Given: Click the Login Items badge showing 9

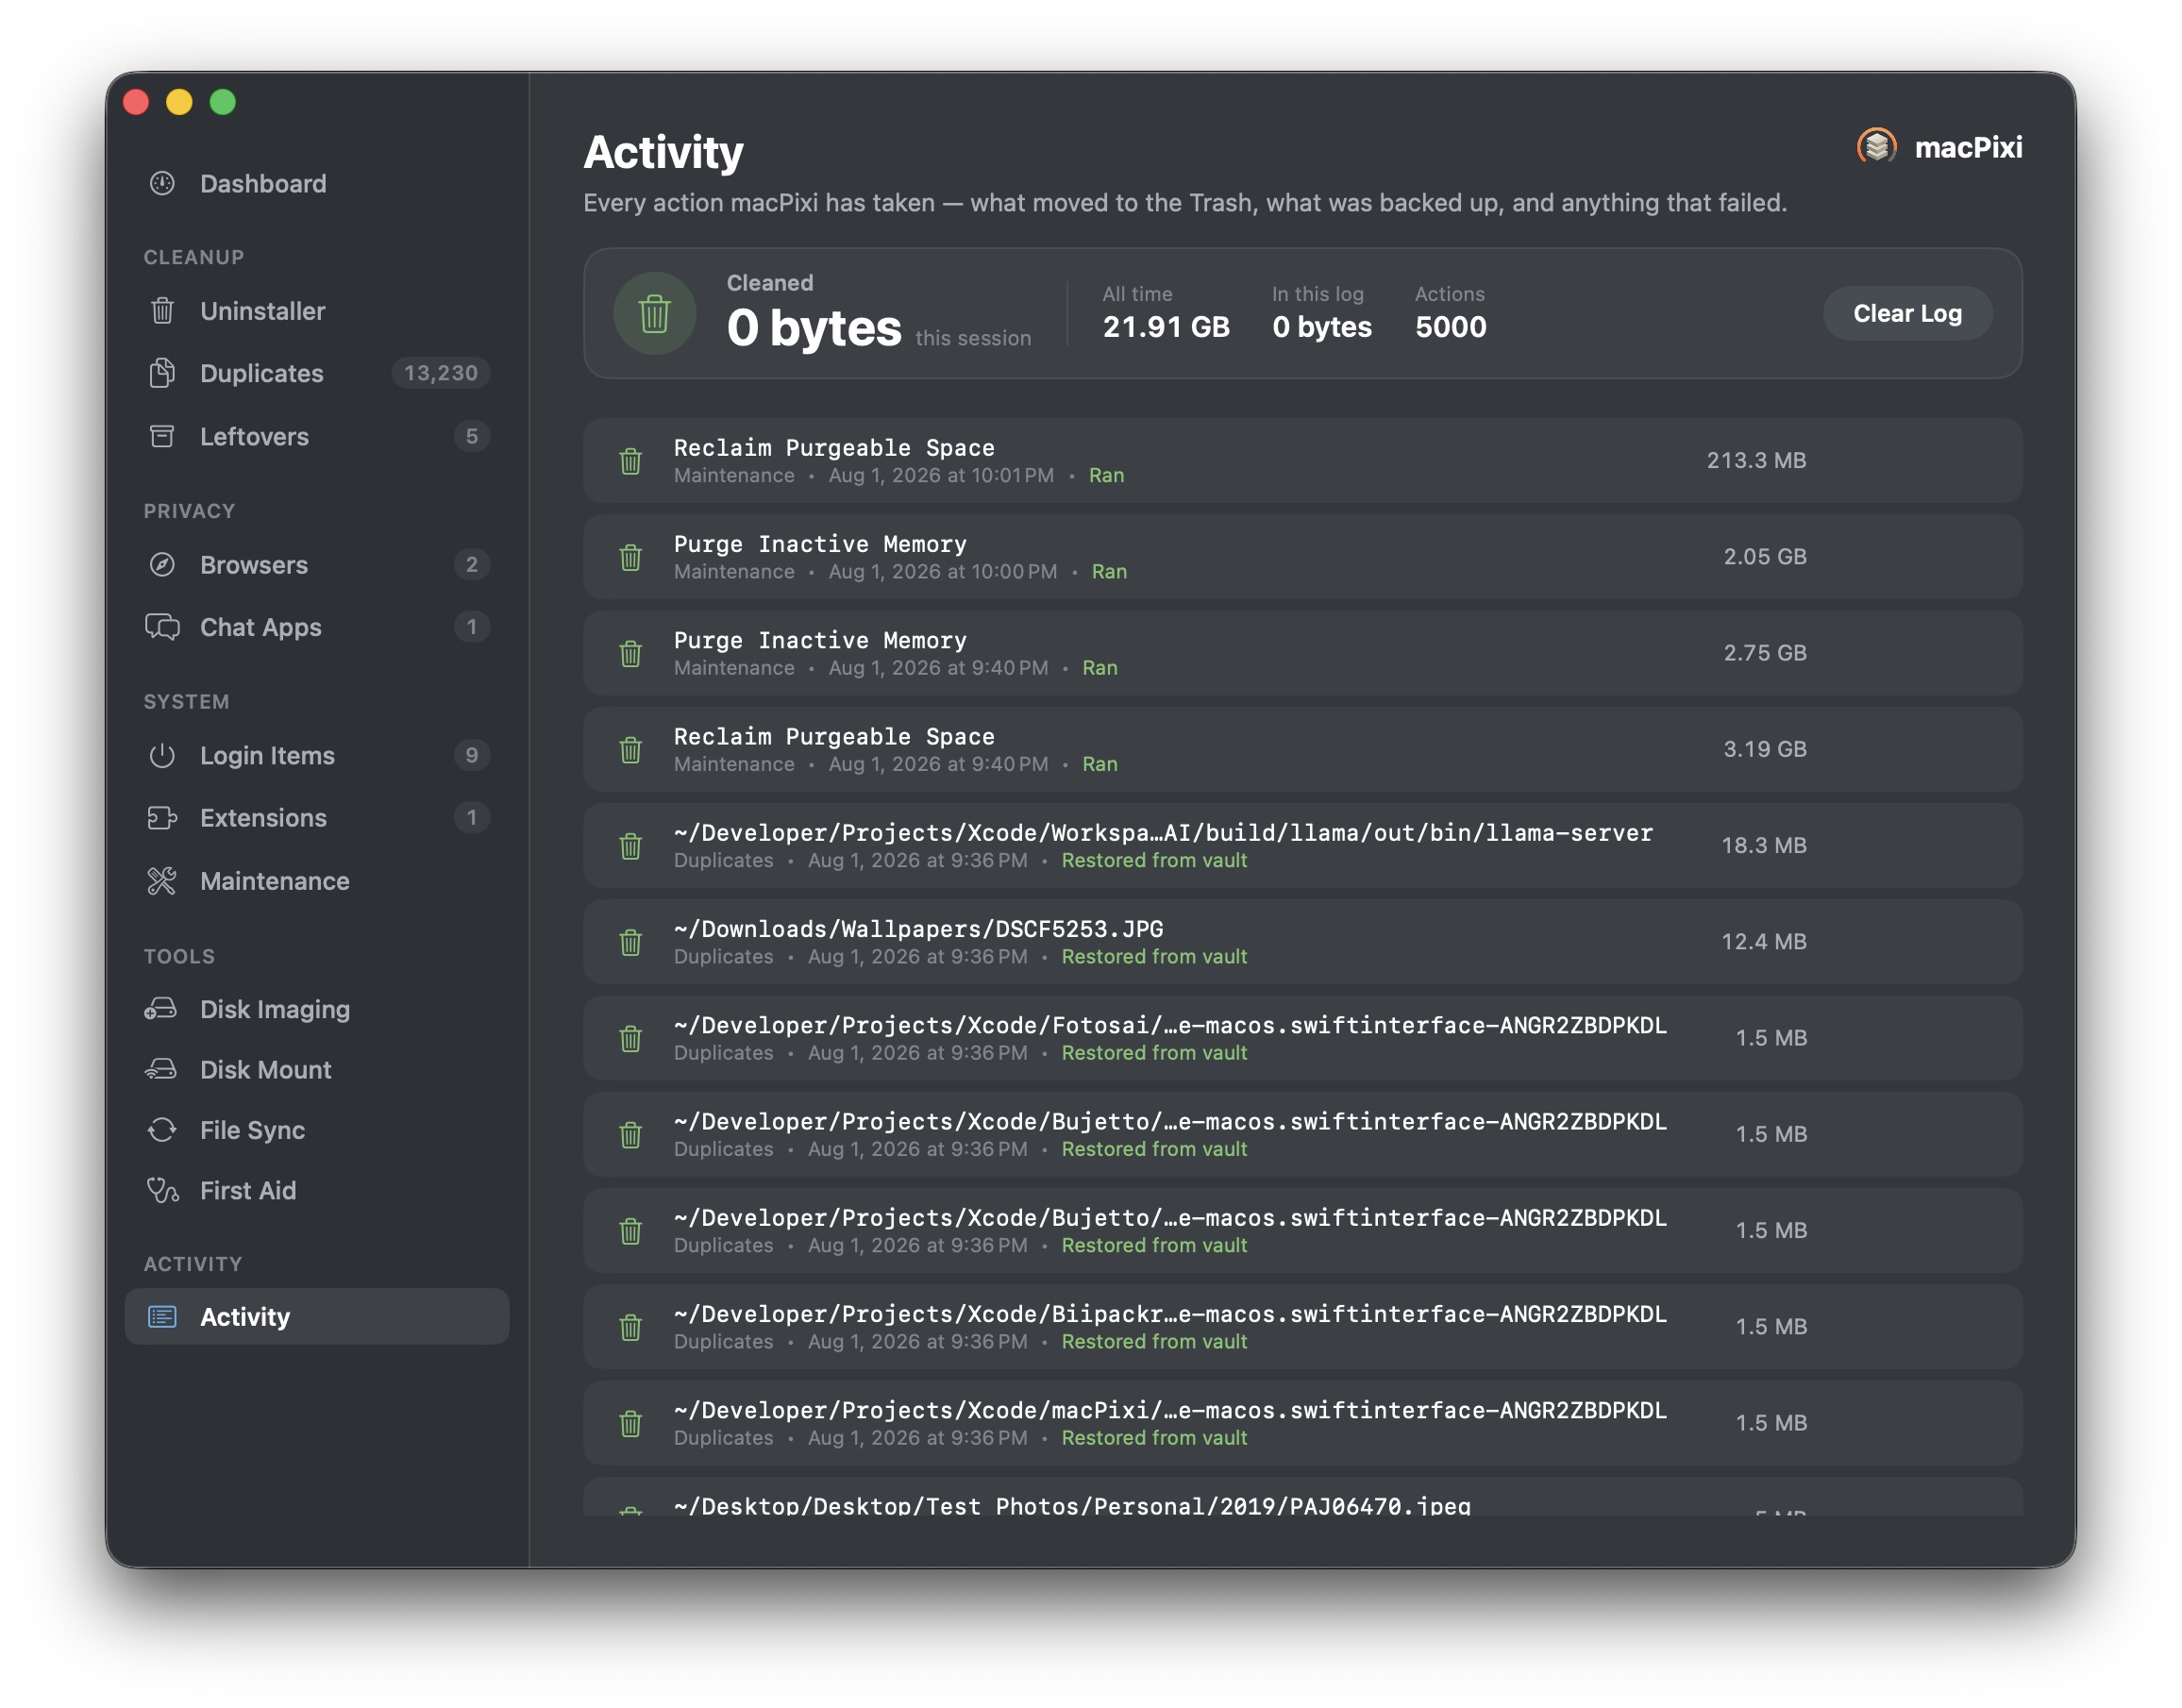Looking at the screenshot, I should click(472, 755).
